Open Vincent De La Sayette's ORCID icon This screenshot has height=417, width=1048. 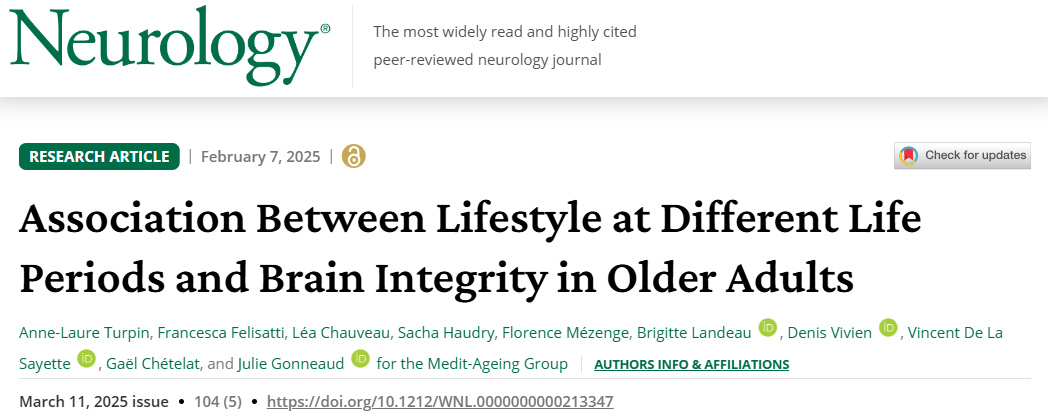tap(87, 359)
